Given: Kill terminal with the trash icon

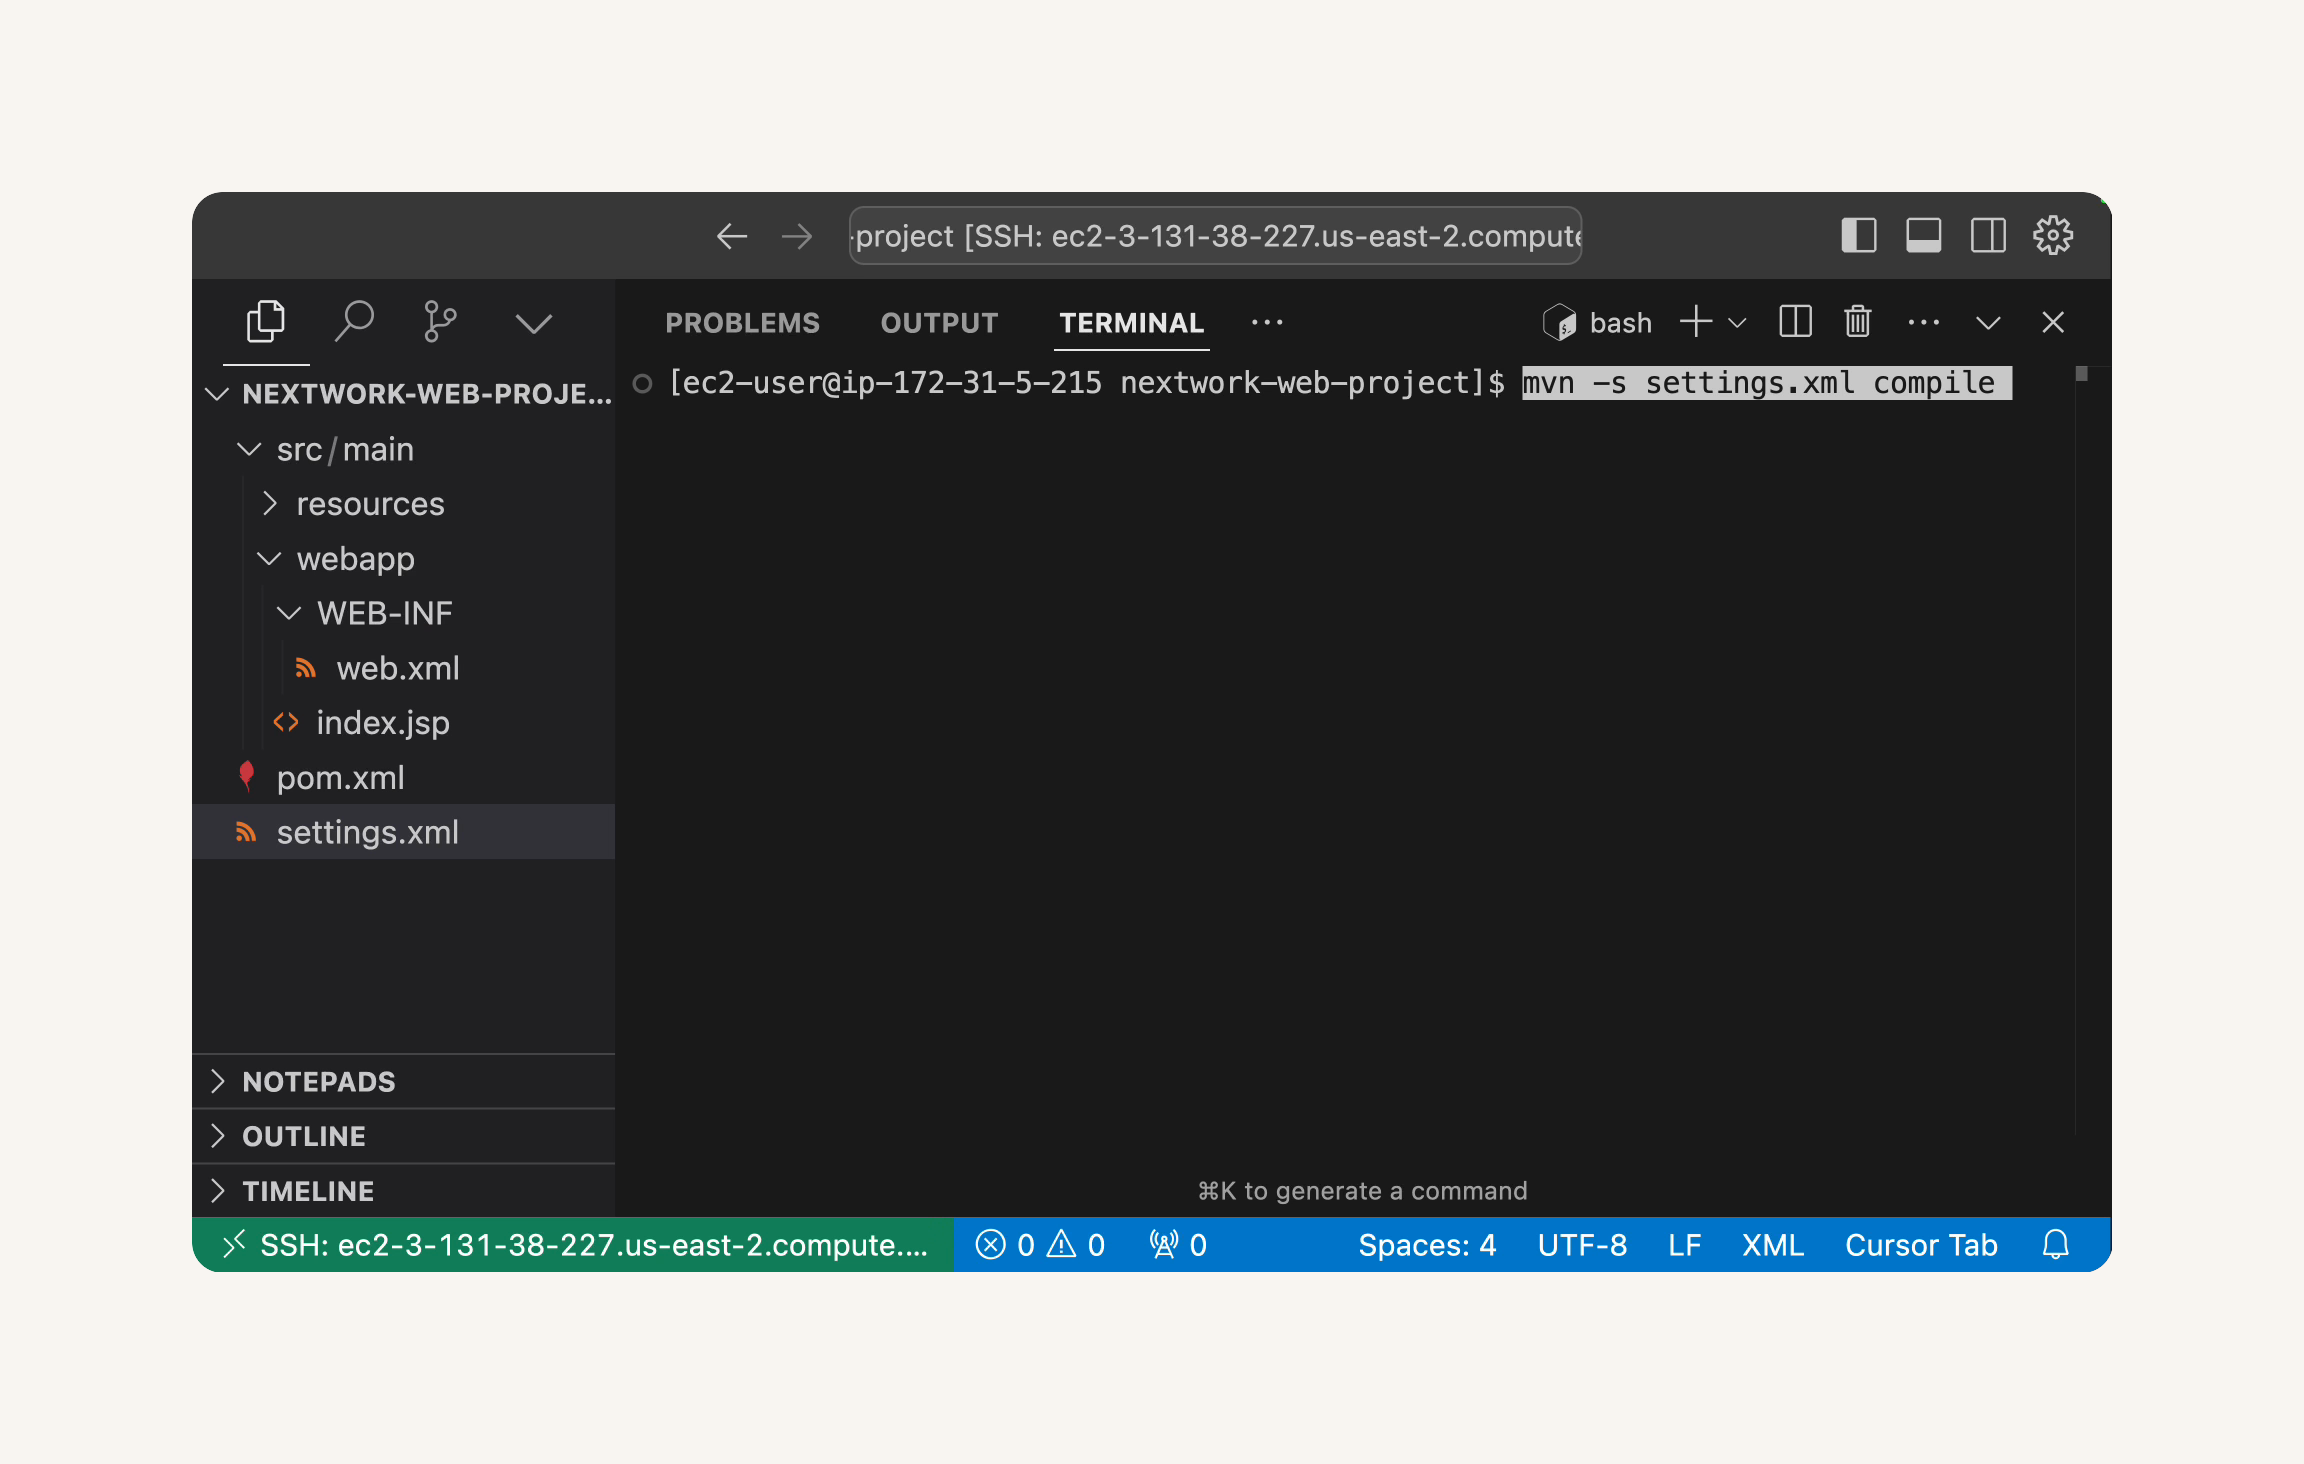Looking at the screenshot, I should 1858,322.
